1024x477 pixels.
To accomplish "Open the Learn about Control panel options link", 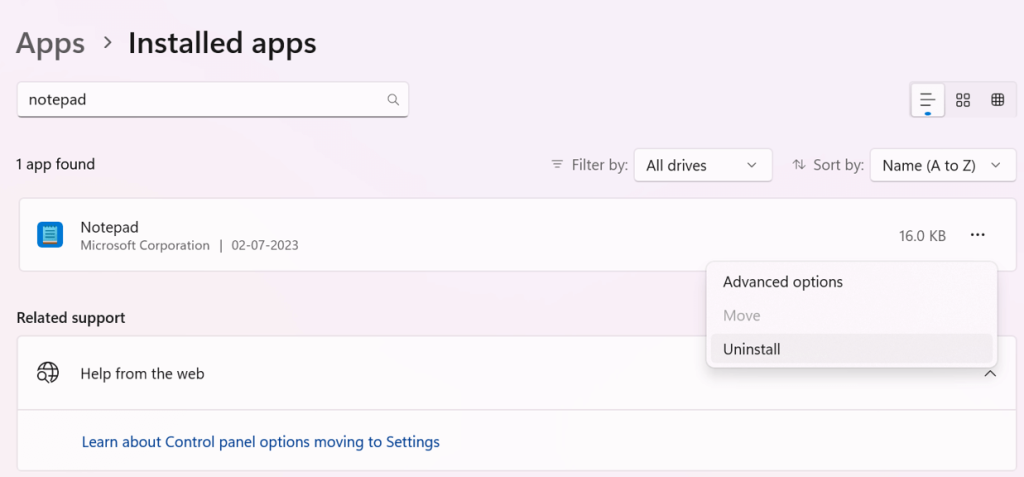I will (x=260, y=441).
